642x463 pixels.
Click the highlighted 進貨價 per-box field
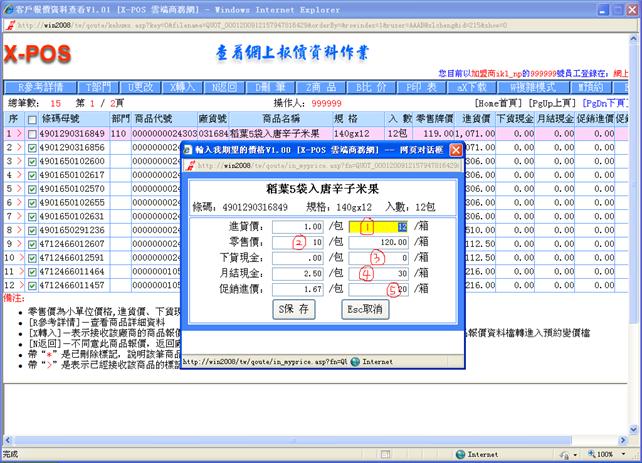coord(383,227)
